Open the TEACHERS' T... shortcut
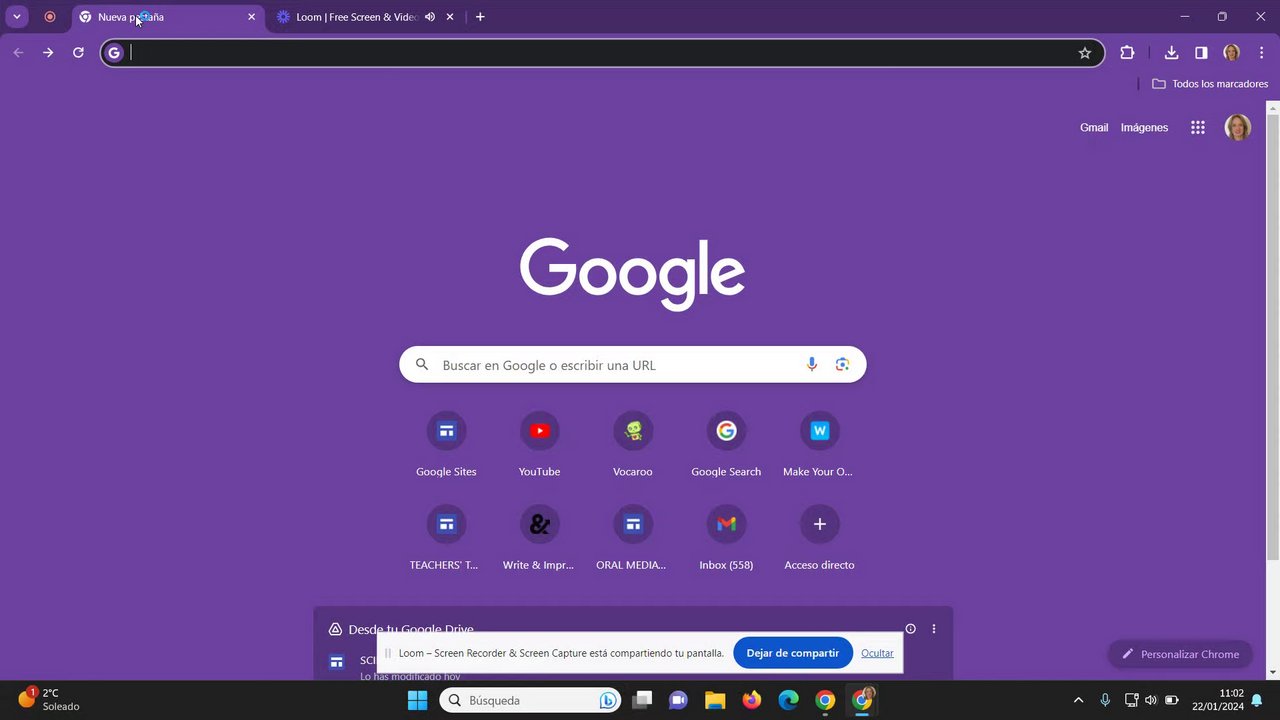The height and width of the screenshot is (720, 1280). [446, 539]
